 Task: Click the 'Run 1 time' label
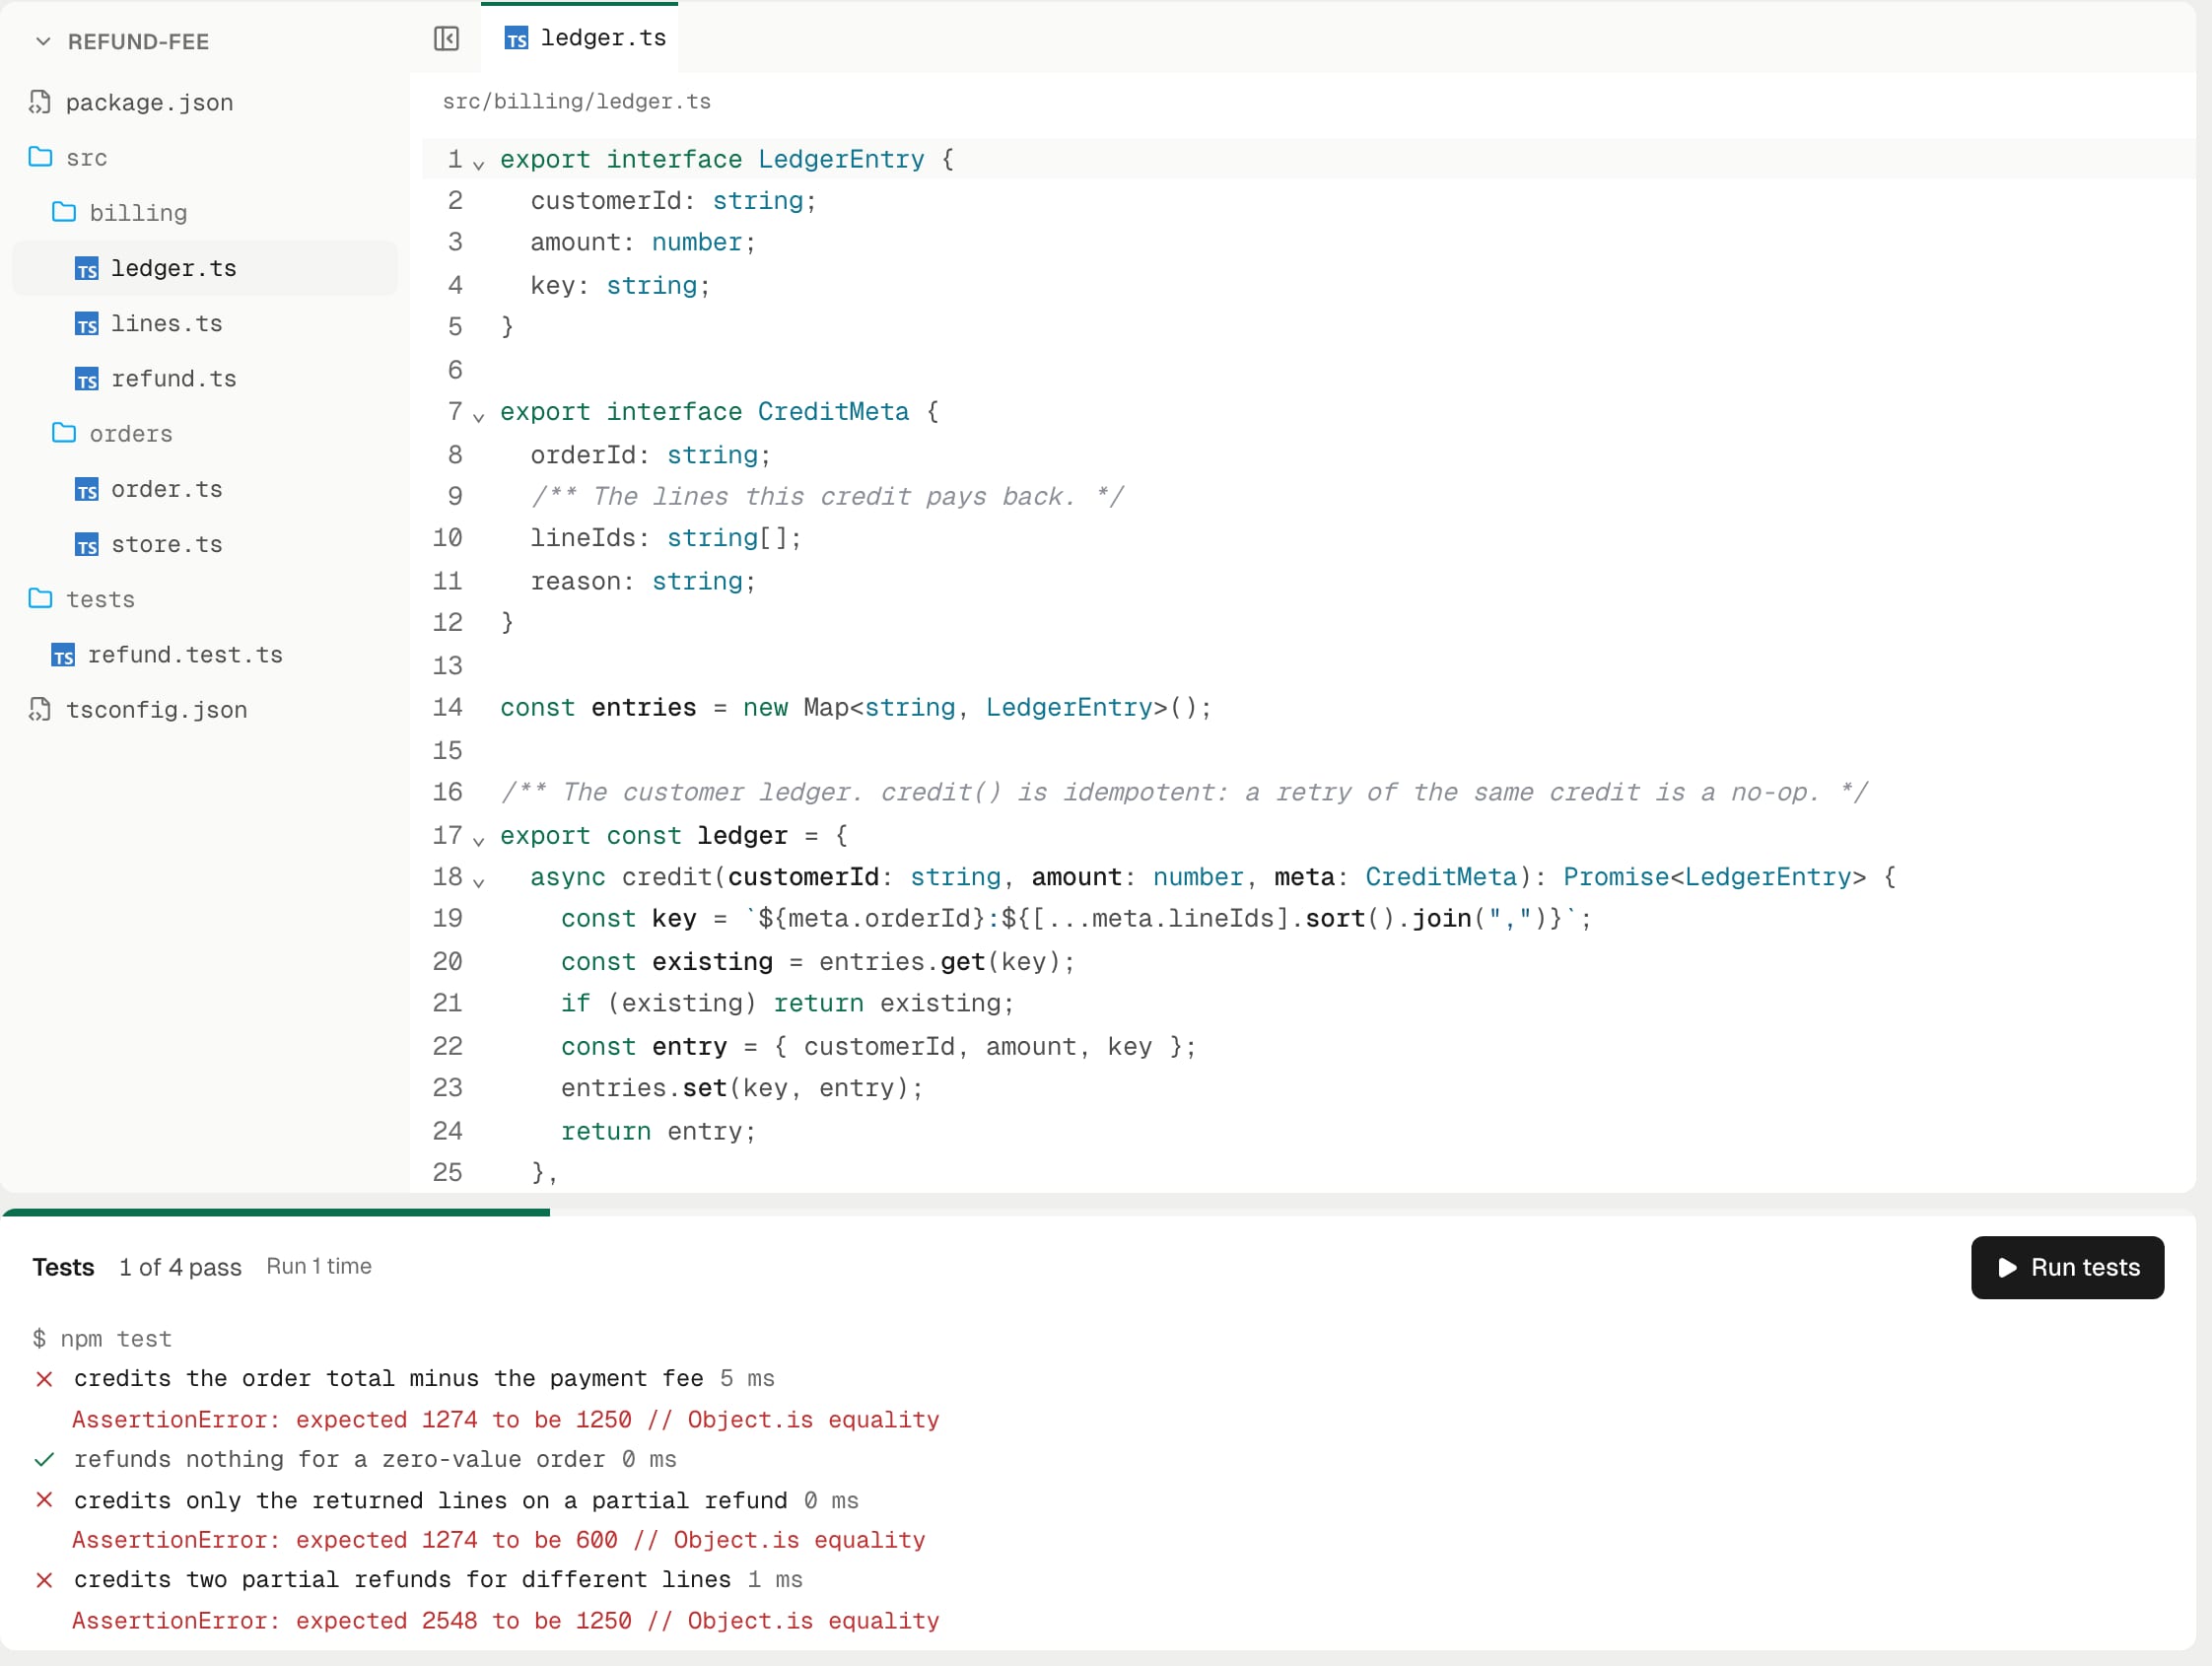coord(319,1266)
